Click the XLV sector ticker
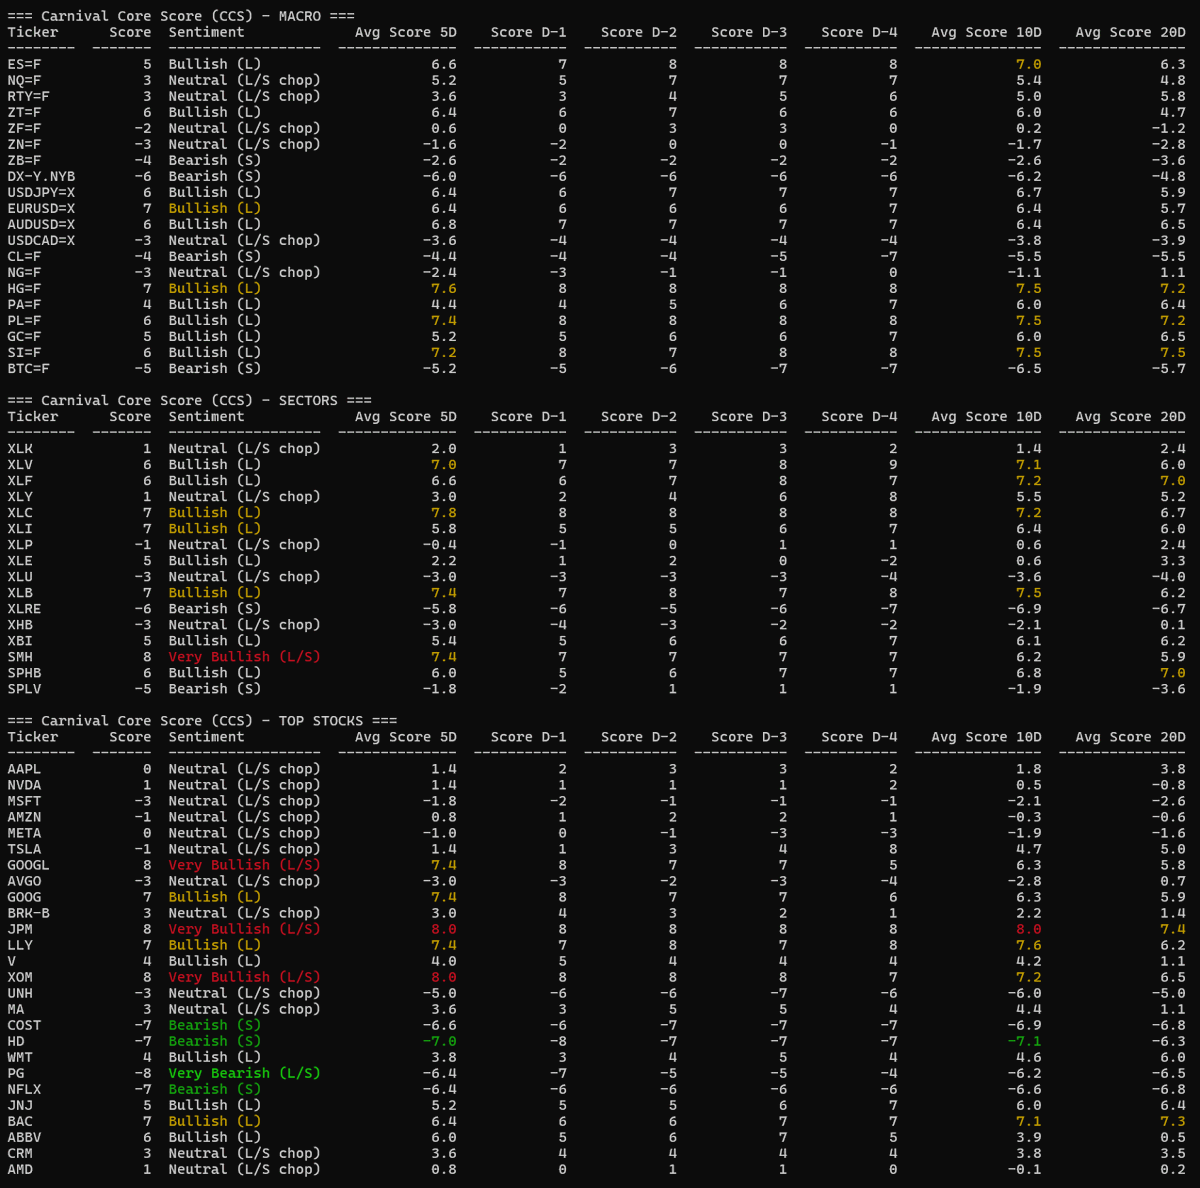 (20, 464)
